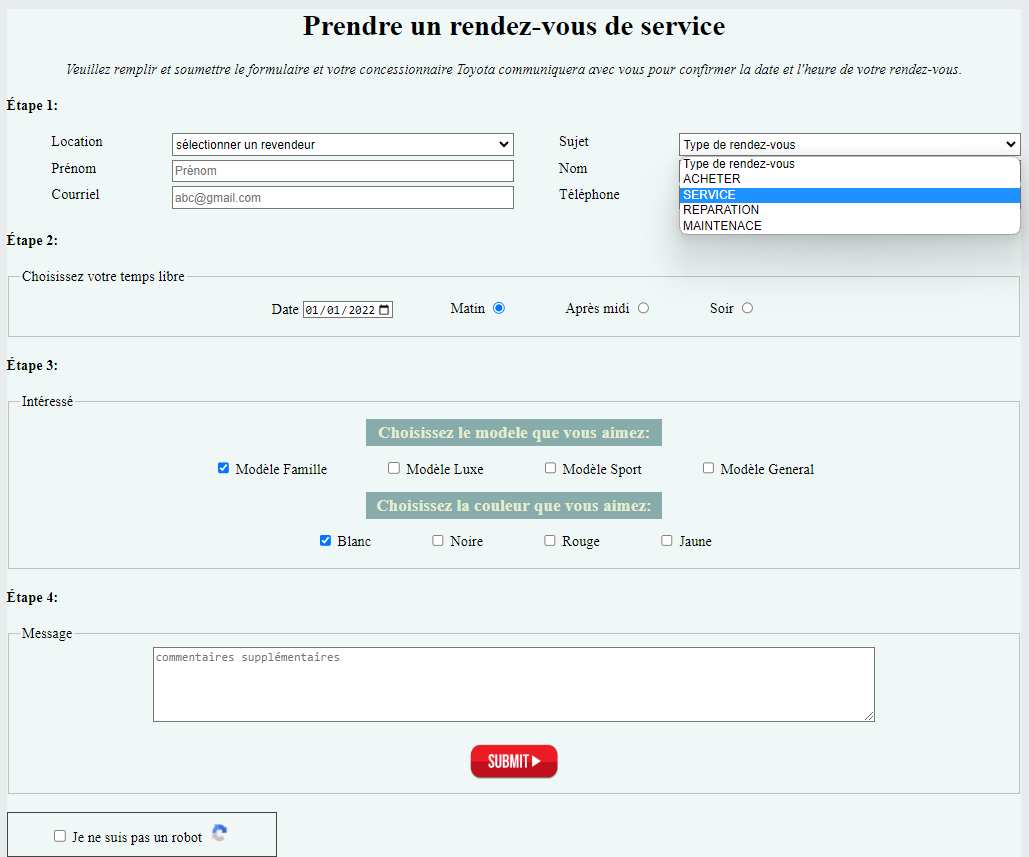Screen dimensions: 1029x857
Task: Check the Modèle Sport option
Action: click(550, 467)
